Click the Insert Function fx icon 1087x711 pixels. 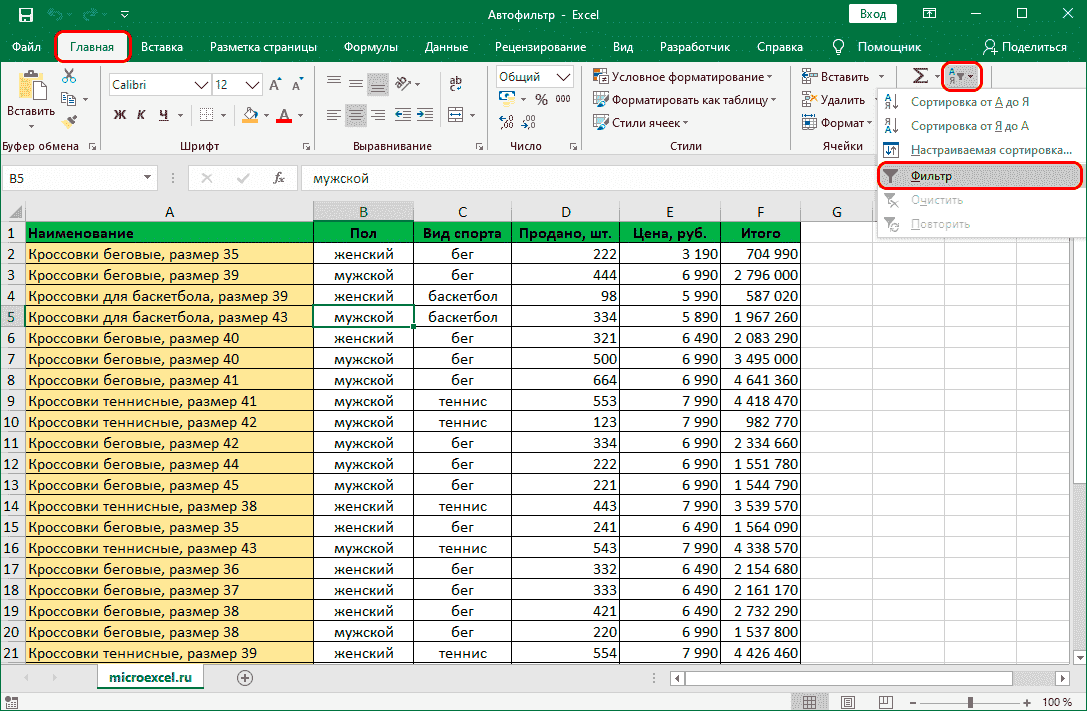coord(279,178)
